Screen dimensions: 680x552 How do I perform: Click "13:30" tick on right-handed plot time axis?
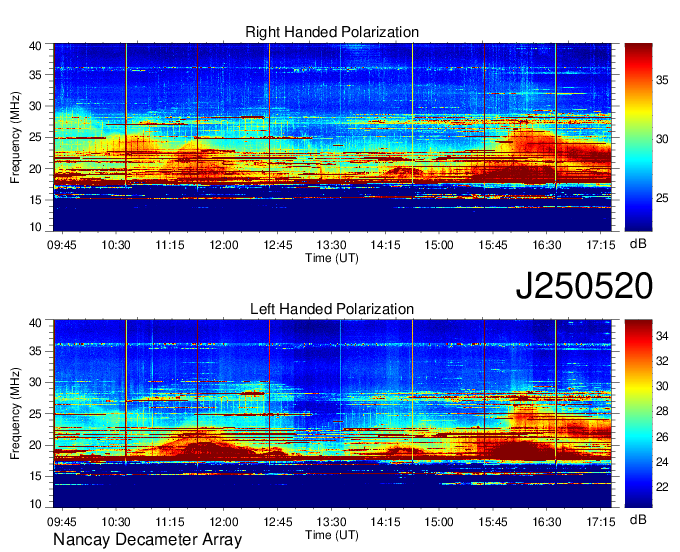pyautogui.click(x=332, y=245)
